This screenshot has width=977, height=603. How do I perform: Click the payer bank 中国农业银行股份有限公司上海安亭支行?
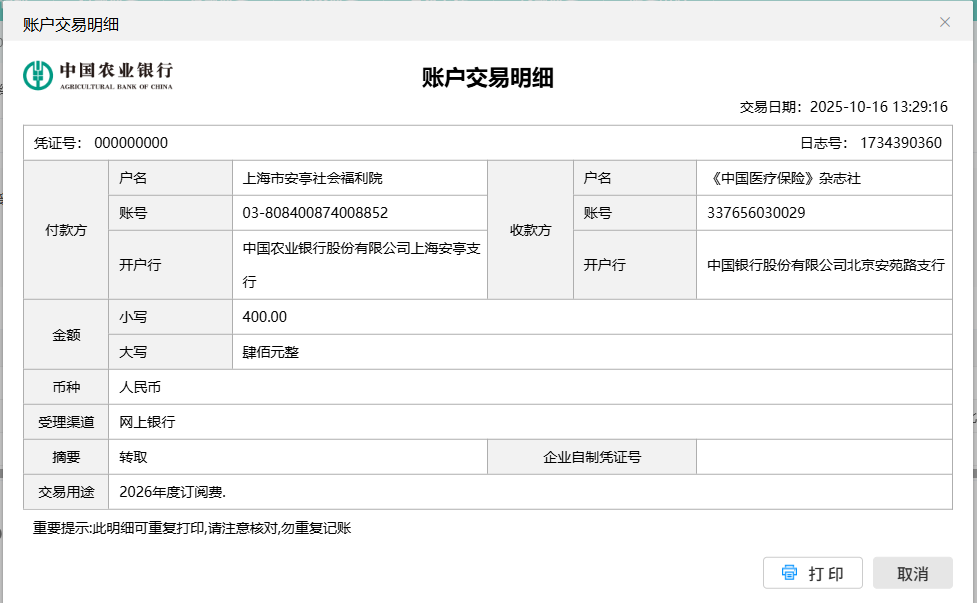click(x=361, y=250)
